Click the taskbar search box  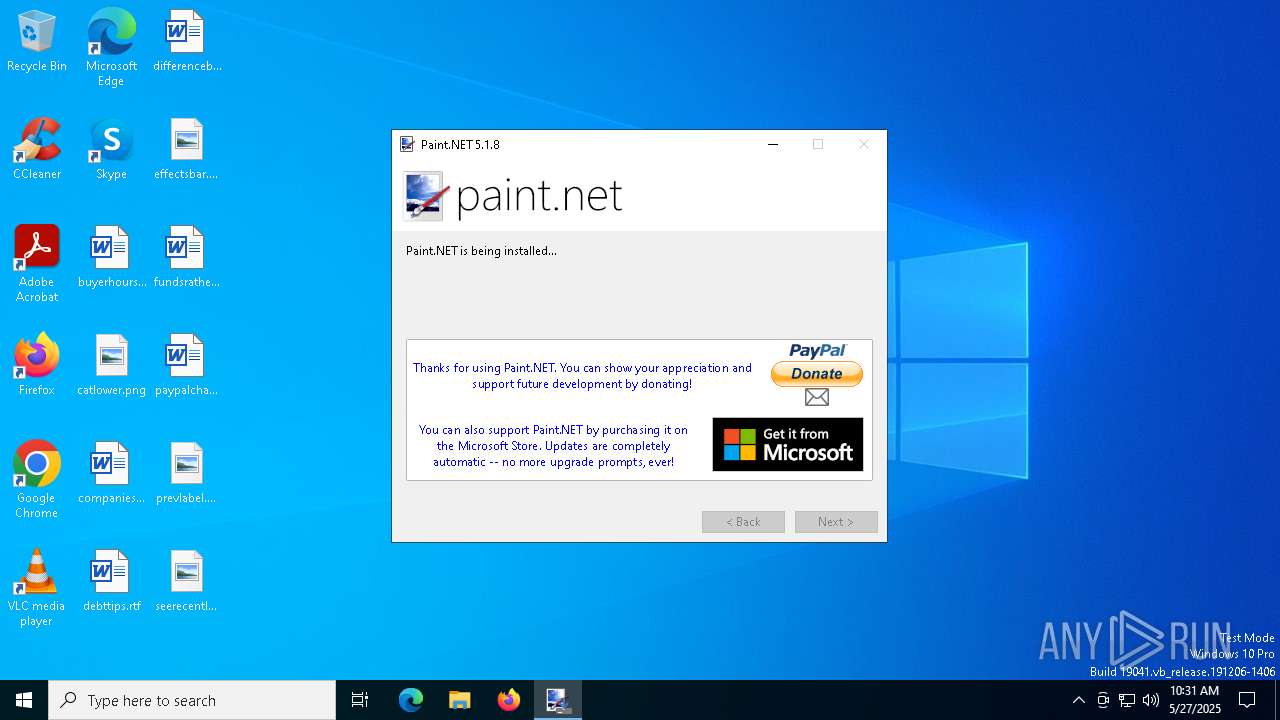click(192, 700)
